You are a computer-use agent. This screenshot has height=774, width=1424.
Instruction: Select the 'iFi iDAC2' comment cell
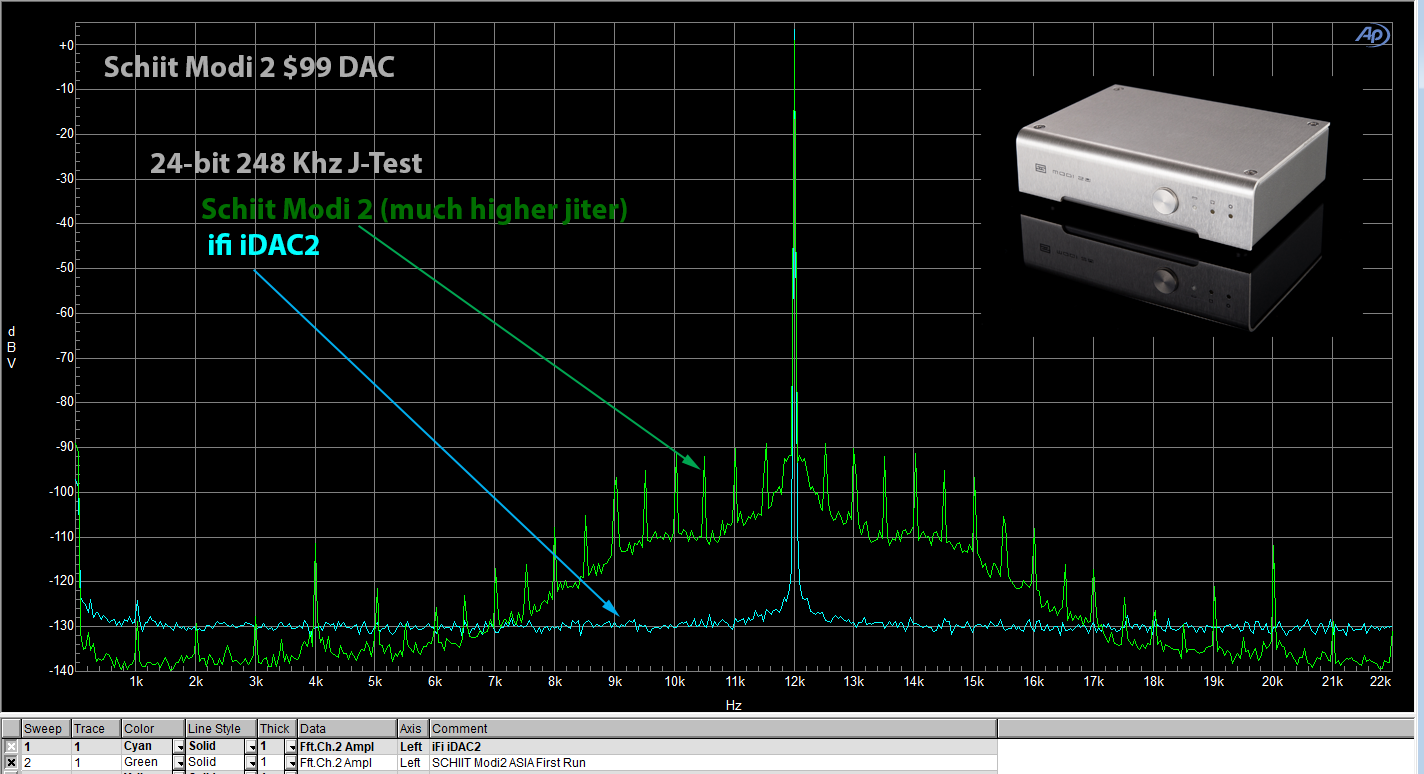tap(713, 746)
